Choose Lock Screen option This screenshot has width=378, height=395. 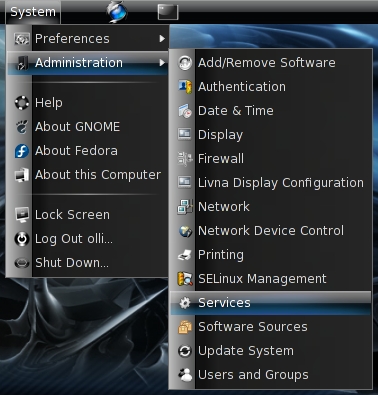[x=88, y=215]
